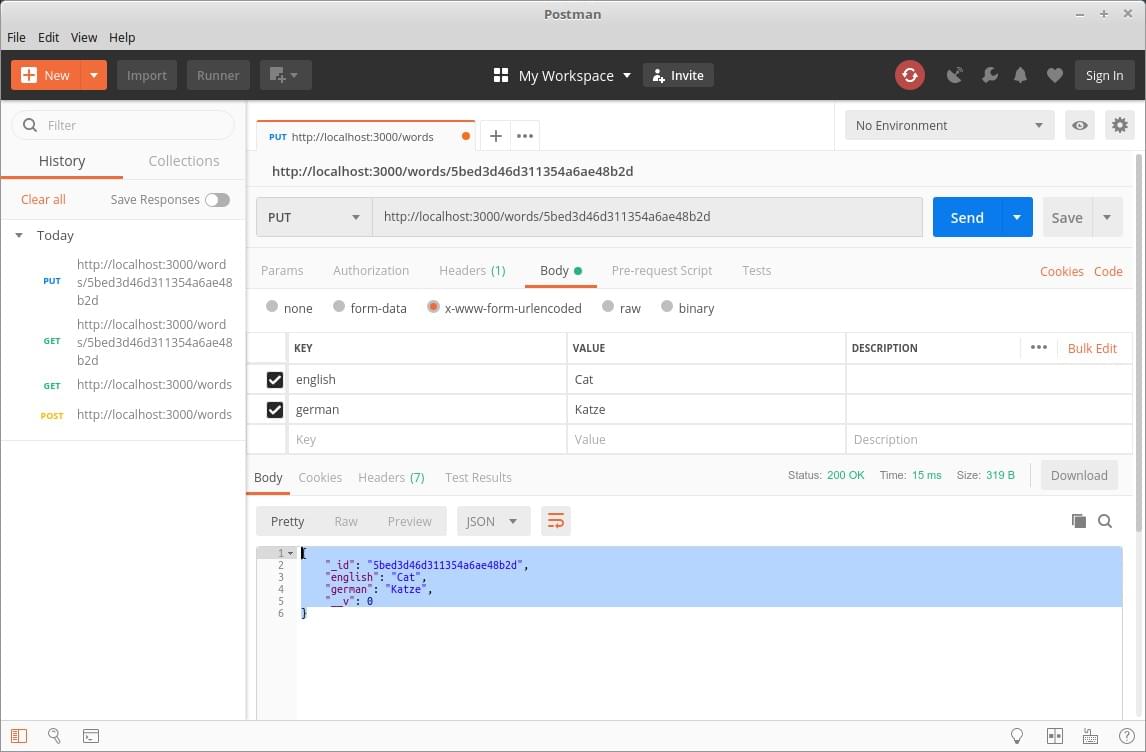Viewport: 1146px width, 752px height.
Task: Open manage environments gear icon
Action: [1120, 125]
